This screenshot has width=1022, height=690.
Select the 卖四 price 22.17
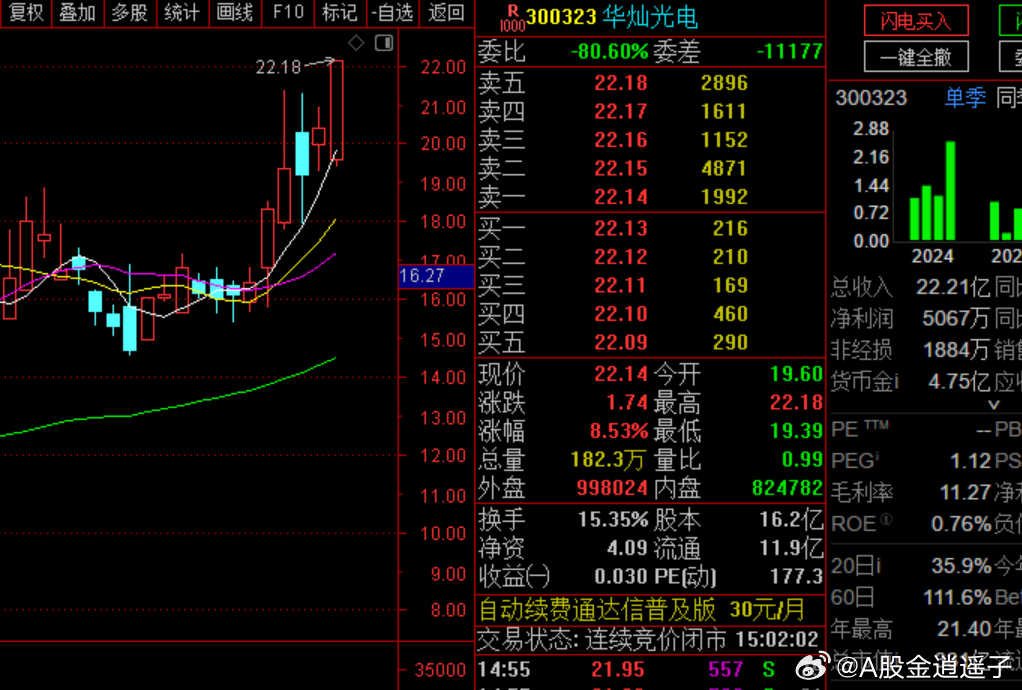(620, 111)
